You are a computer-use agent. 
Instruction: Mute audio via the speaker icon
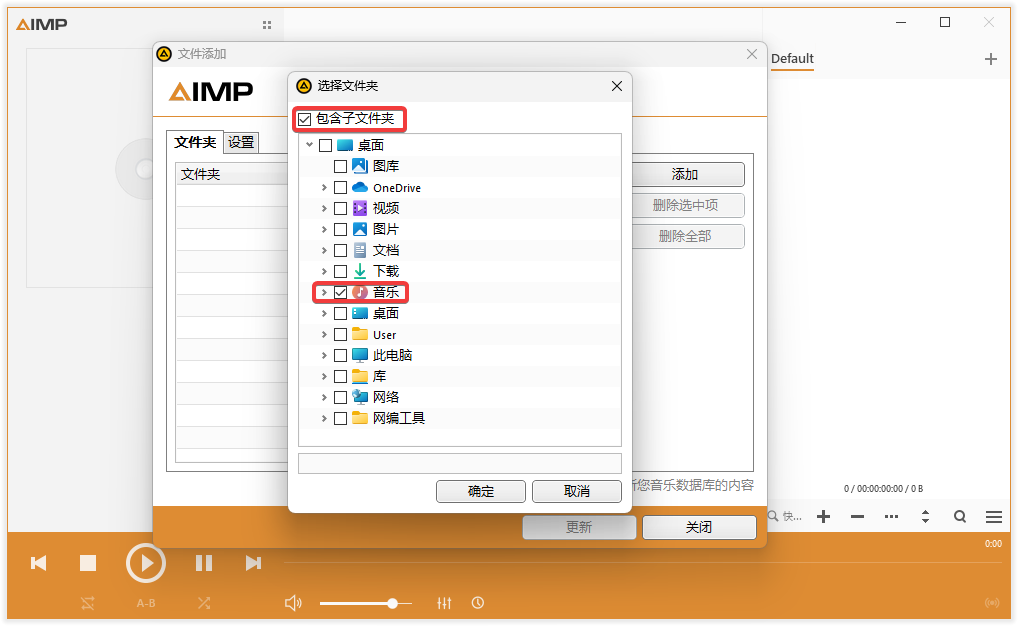pos(293,602)
